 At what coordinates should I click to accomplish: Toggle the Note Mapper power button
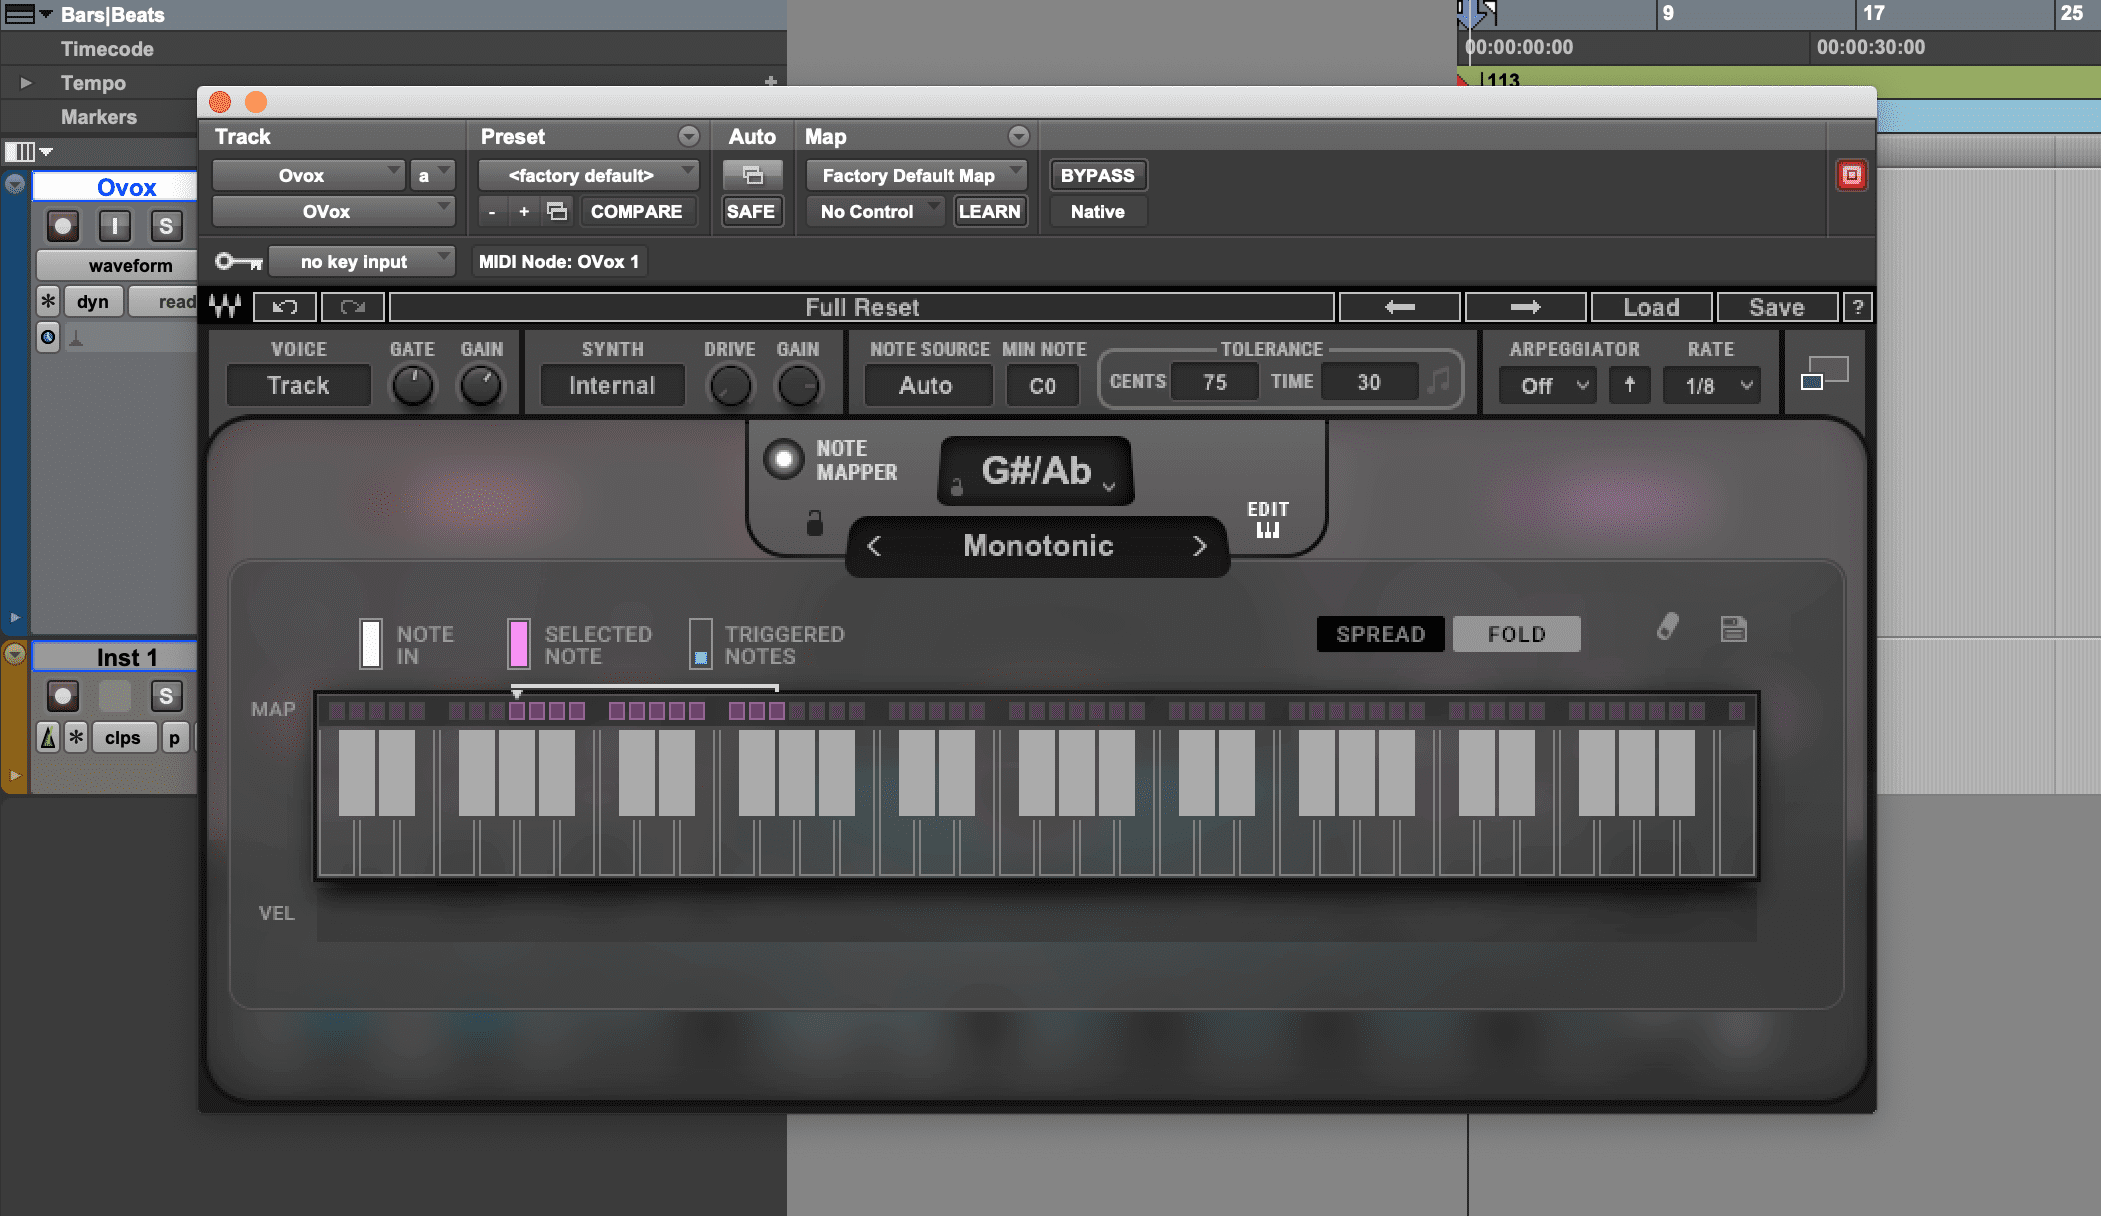coord(783,459)
